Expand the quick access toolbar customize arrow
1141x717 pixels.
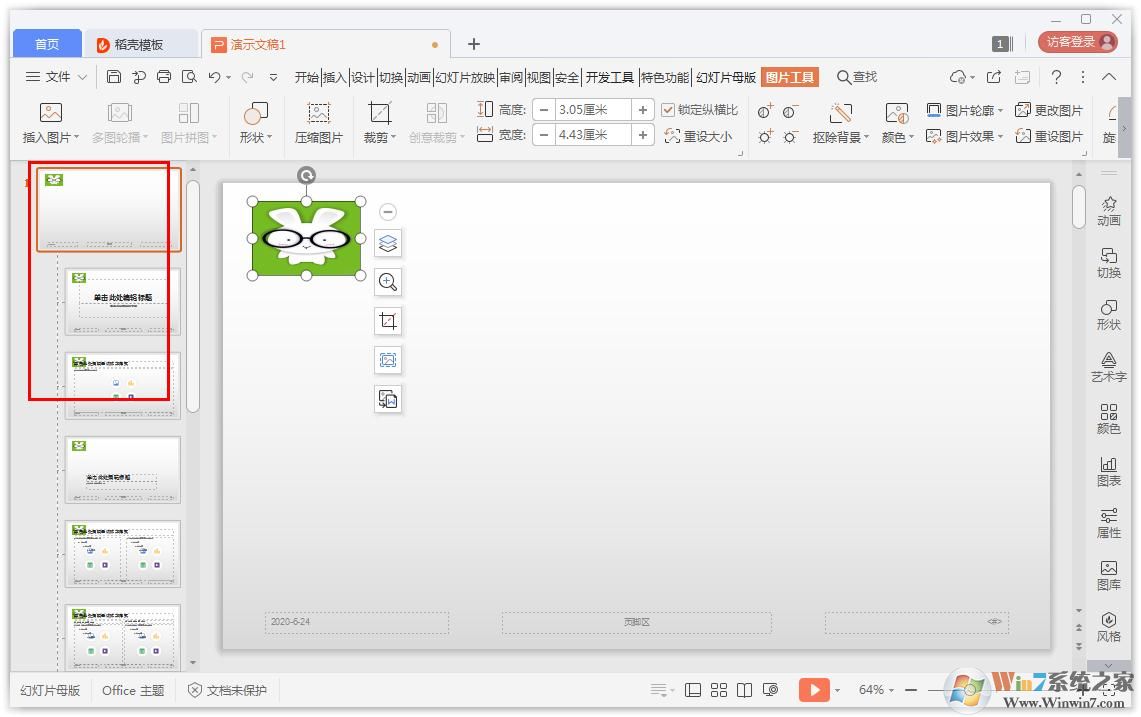pos(273,76)
